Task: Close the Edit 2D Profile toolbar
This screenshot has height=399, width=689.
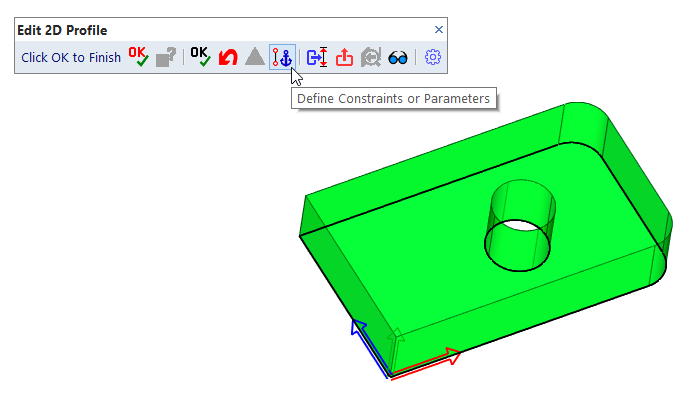Action: tap(439, 29)
